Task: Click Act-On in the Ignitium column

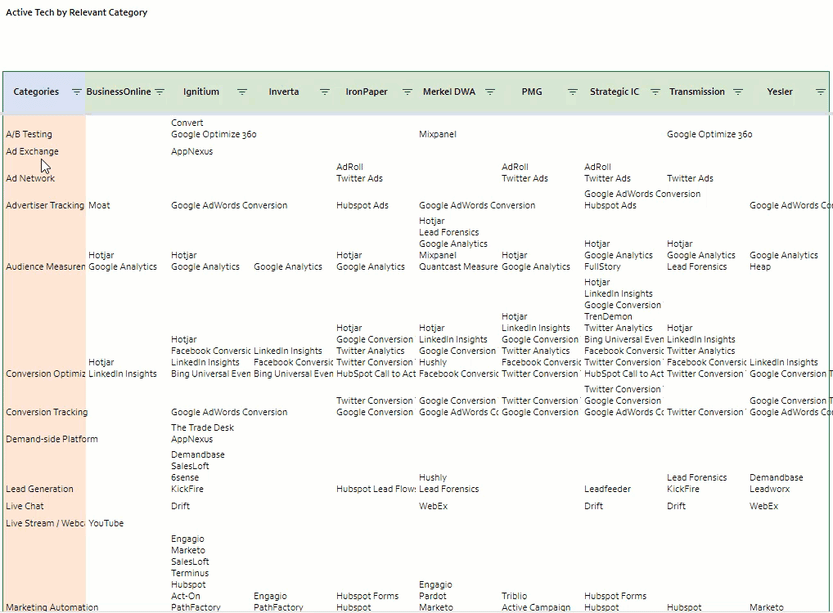Action: click(185, 596)
